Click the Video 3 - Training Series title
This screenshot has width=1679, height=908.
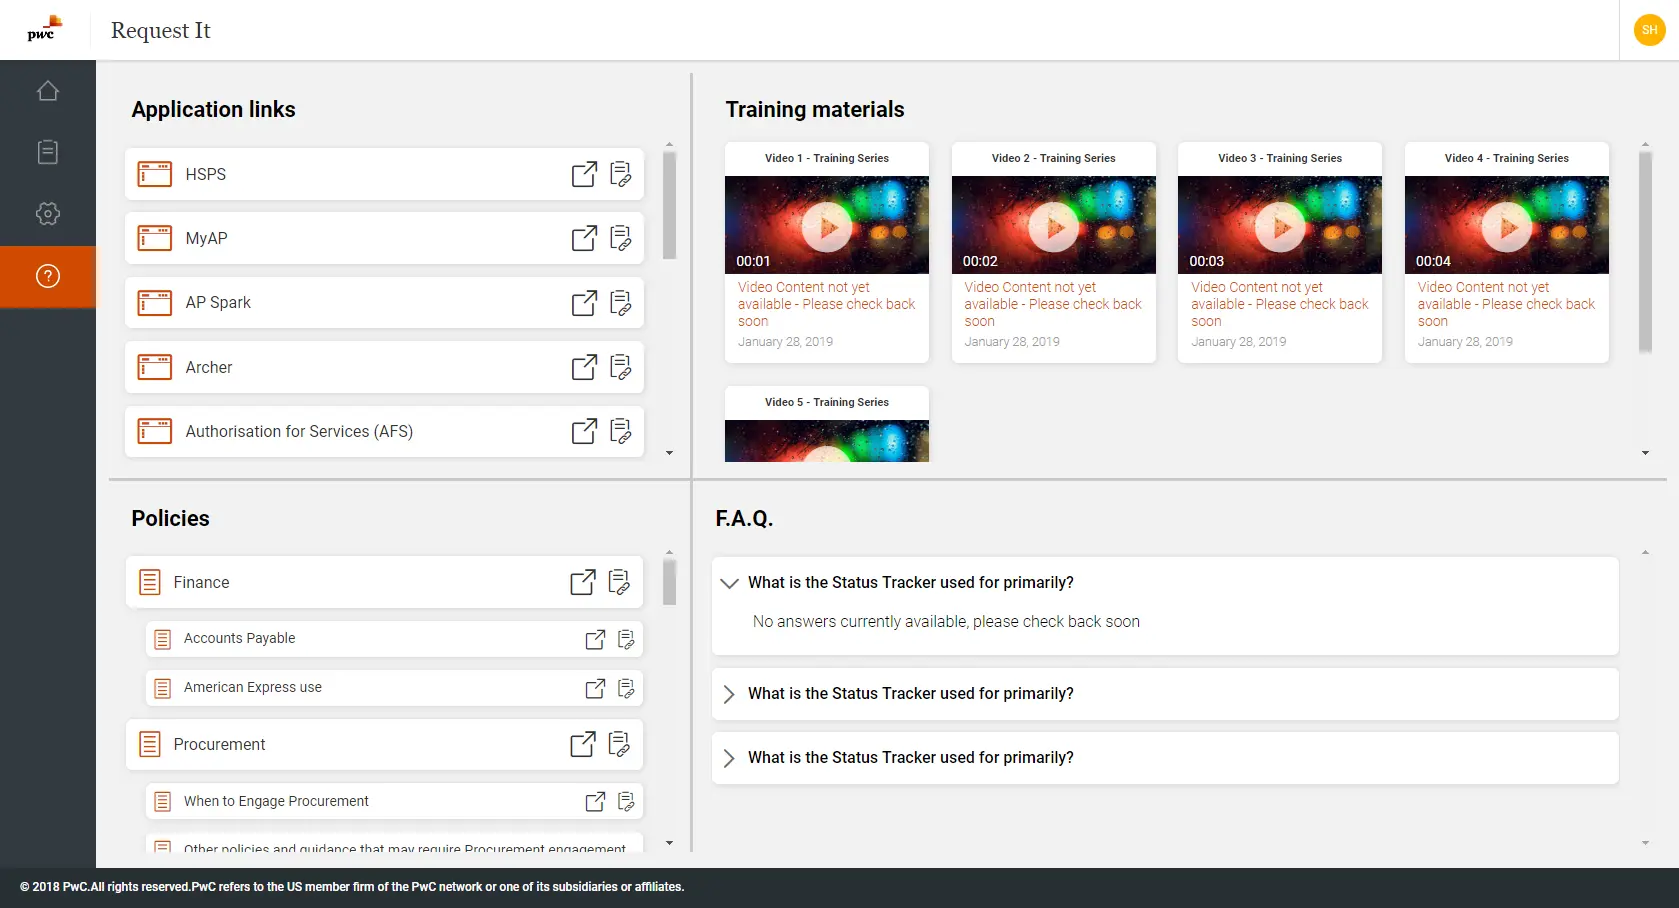[1280, 158]
